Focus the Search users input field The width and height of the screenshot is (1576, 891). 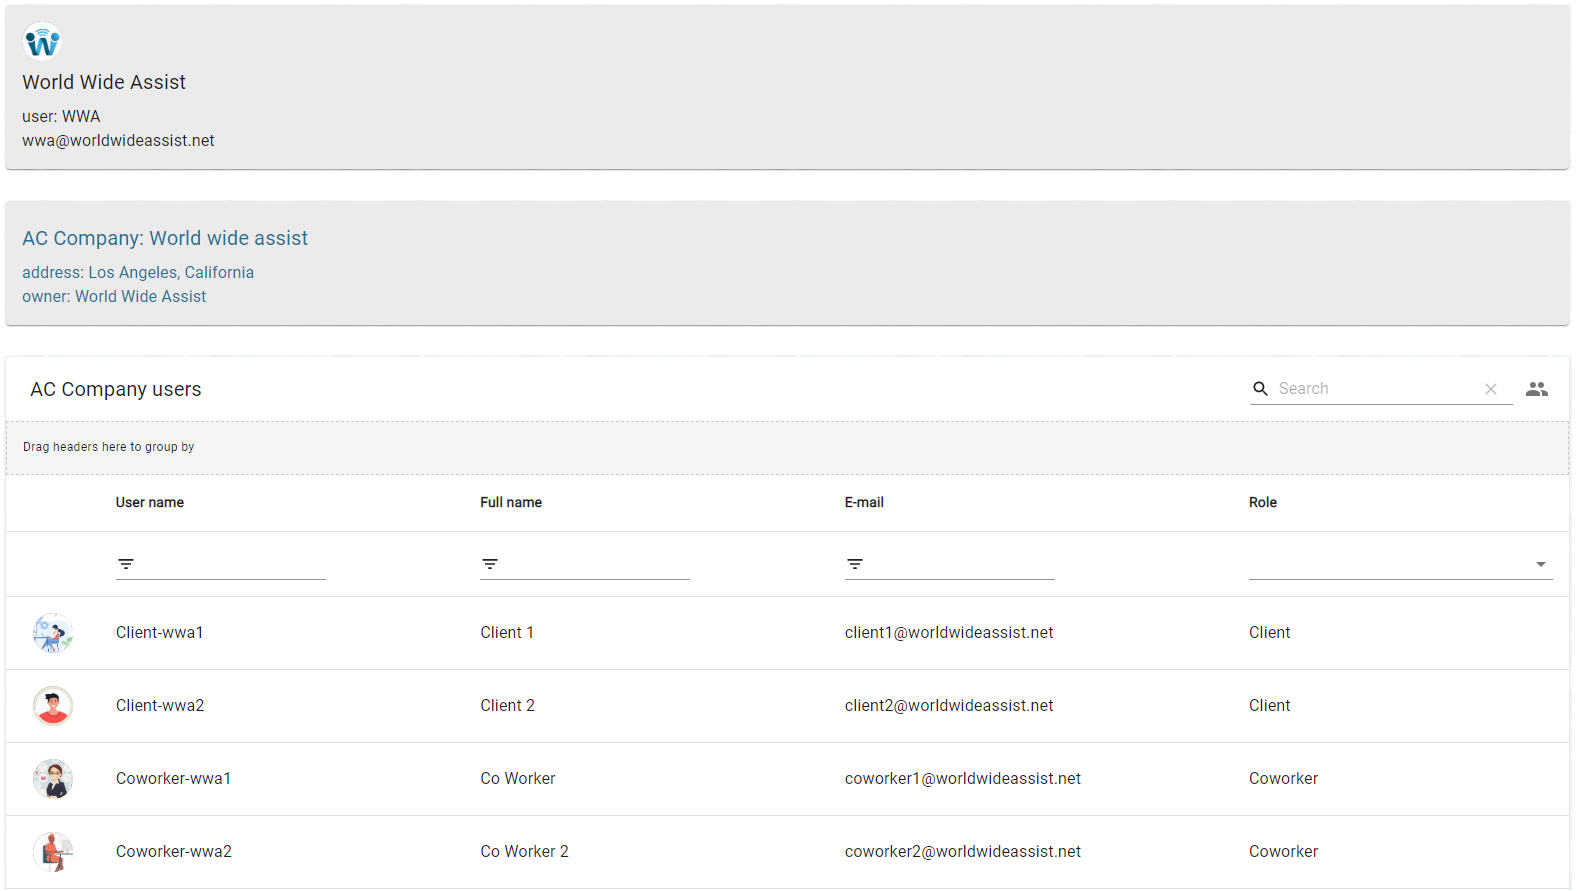[1375, 389]
